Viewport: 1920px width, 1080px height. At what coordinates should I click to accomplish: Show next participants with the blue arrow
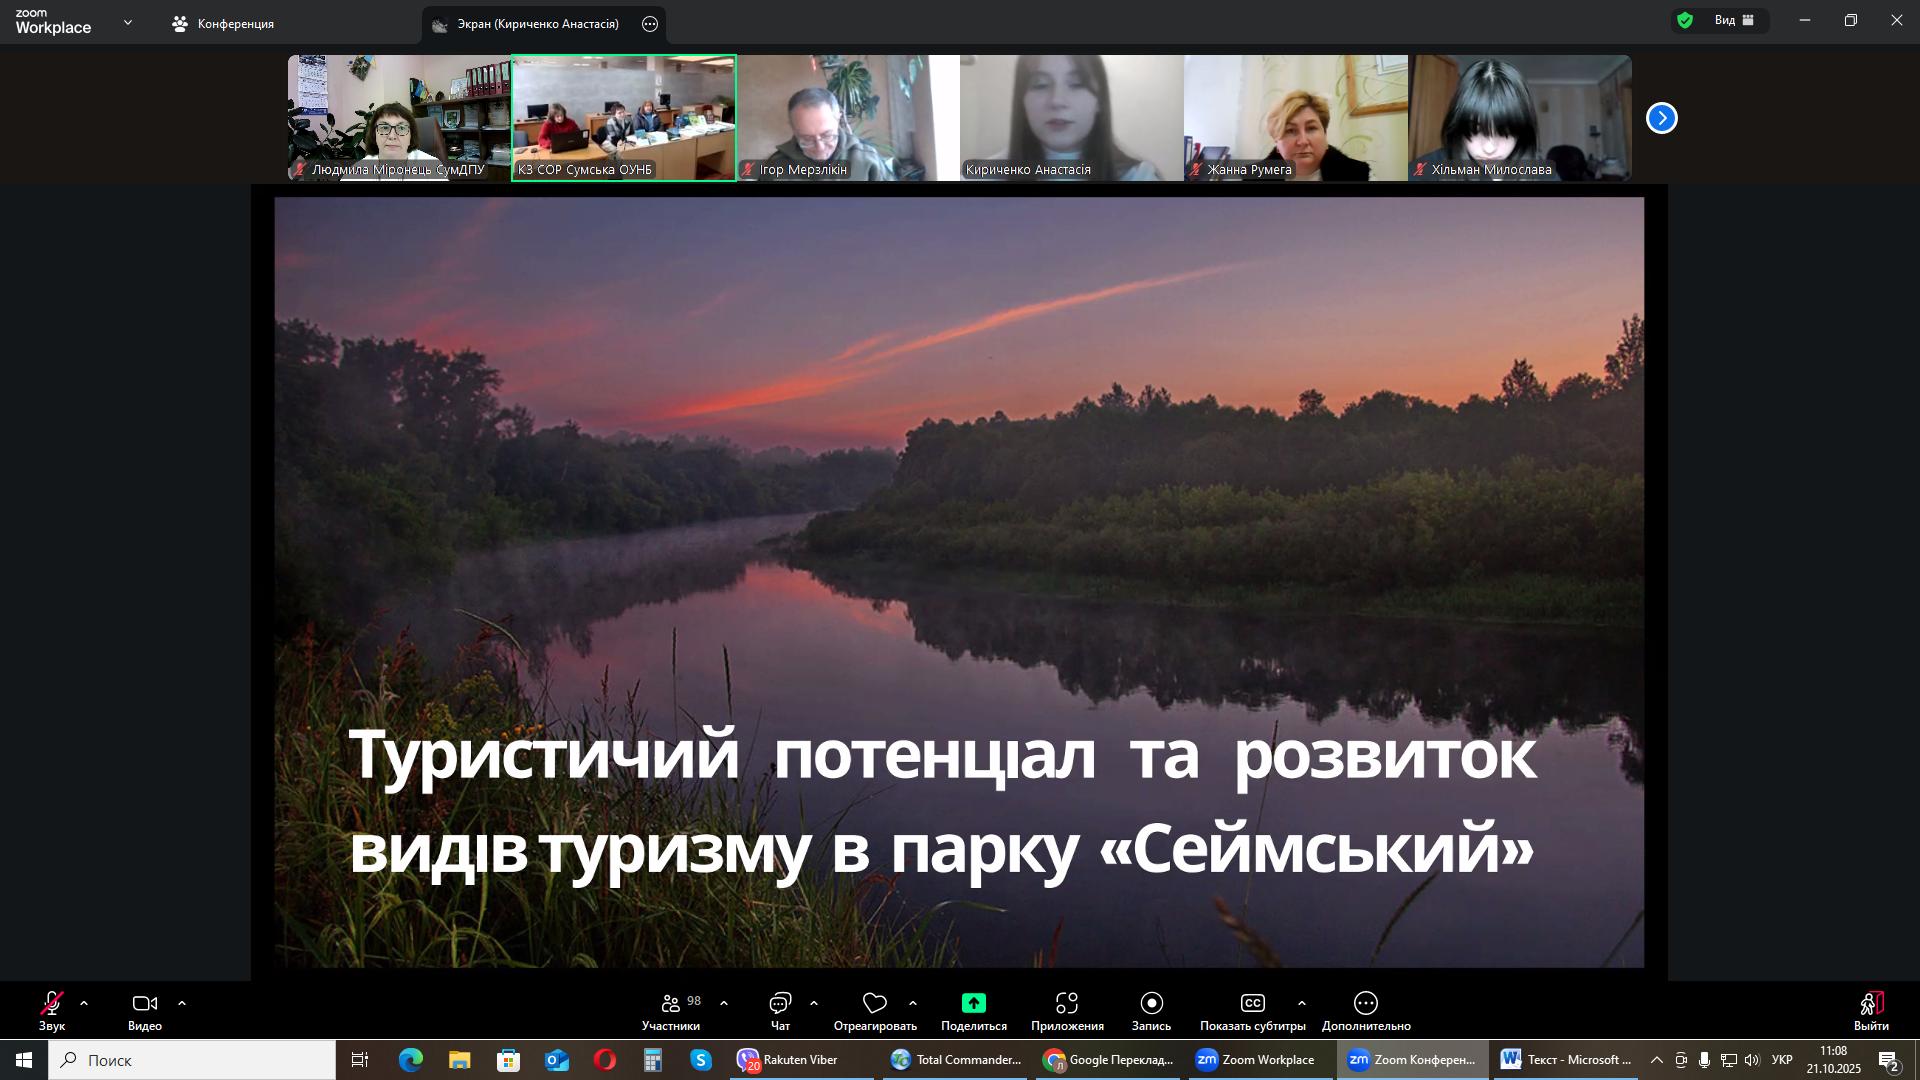[x=1661, y=118]
